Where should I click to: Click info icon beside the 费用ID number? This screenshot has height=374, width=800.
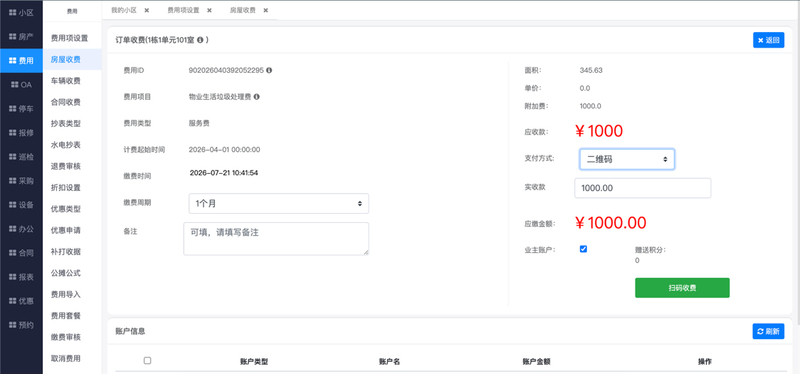[x=269, y=70]
